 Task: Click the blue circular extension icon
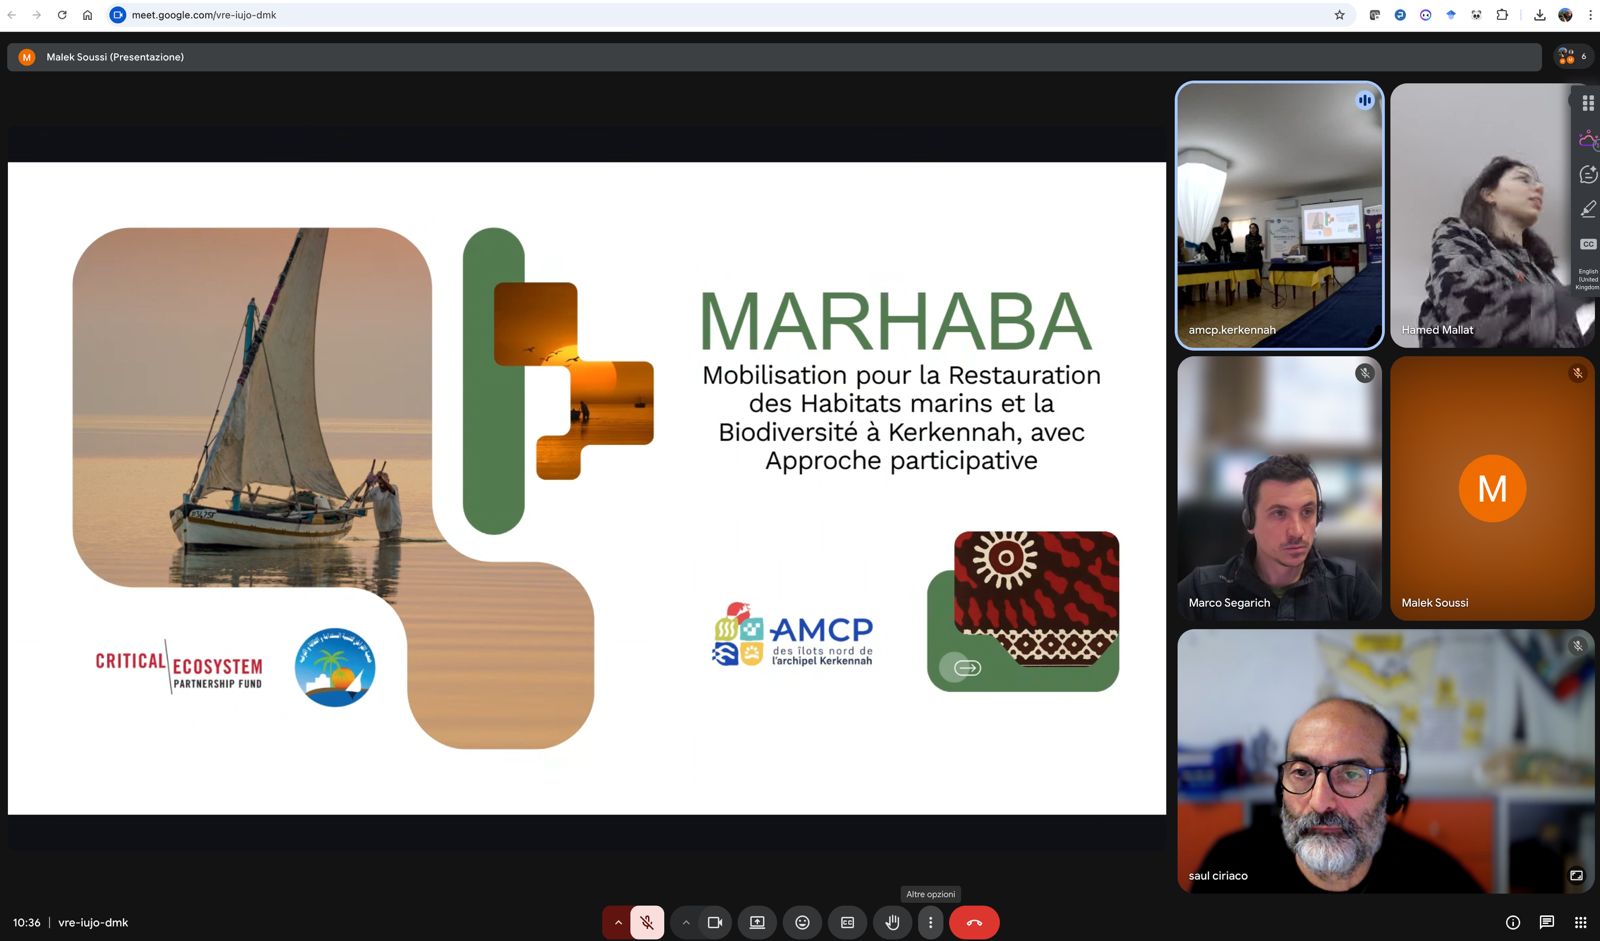[x=1400, y=15]
